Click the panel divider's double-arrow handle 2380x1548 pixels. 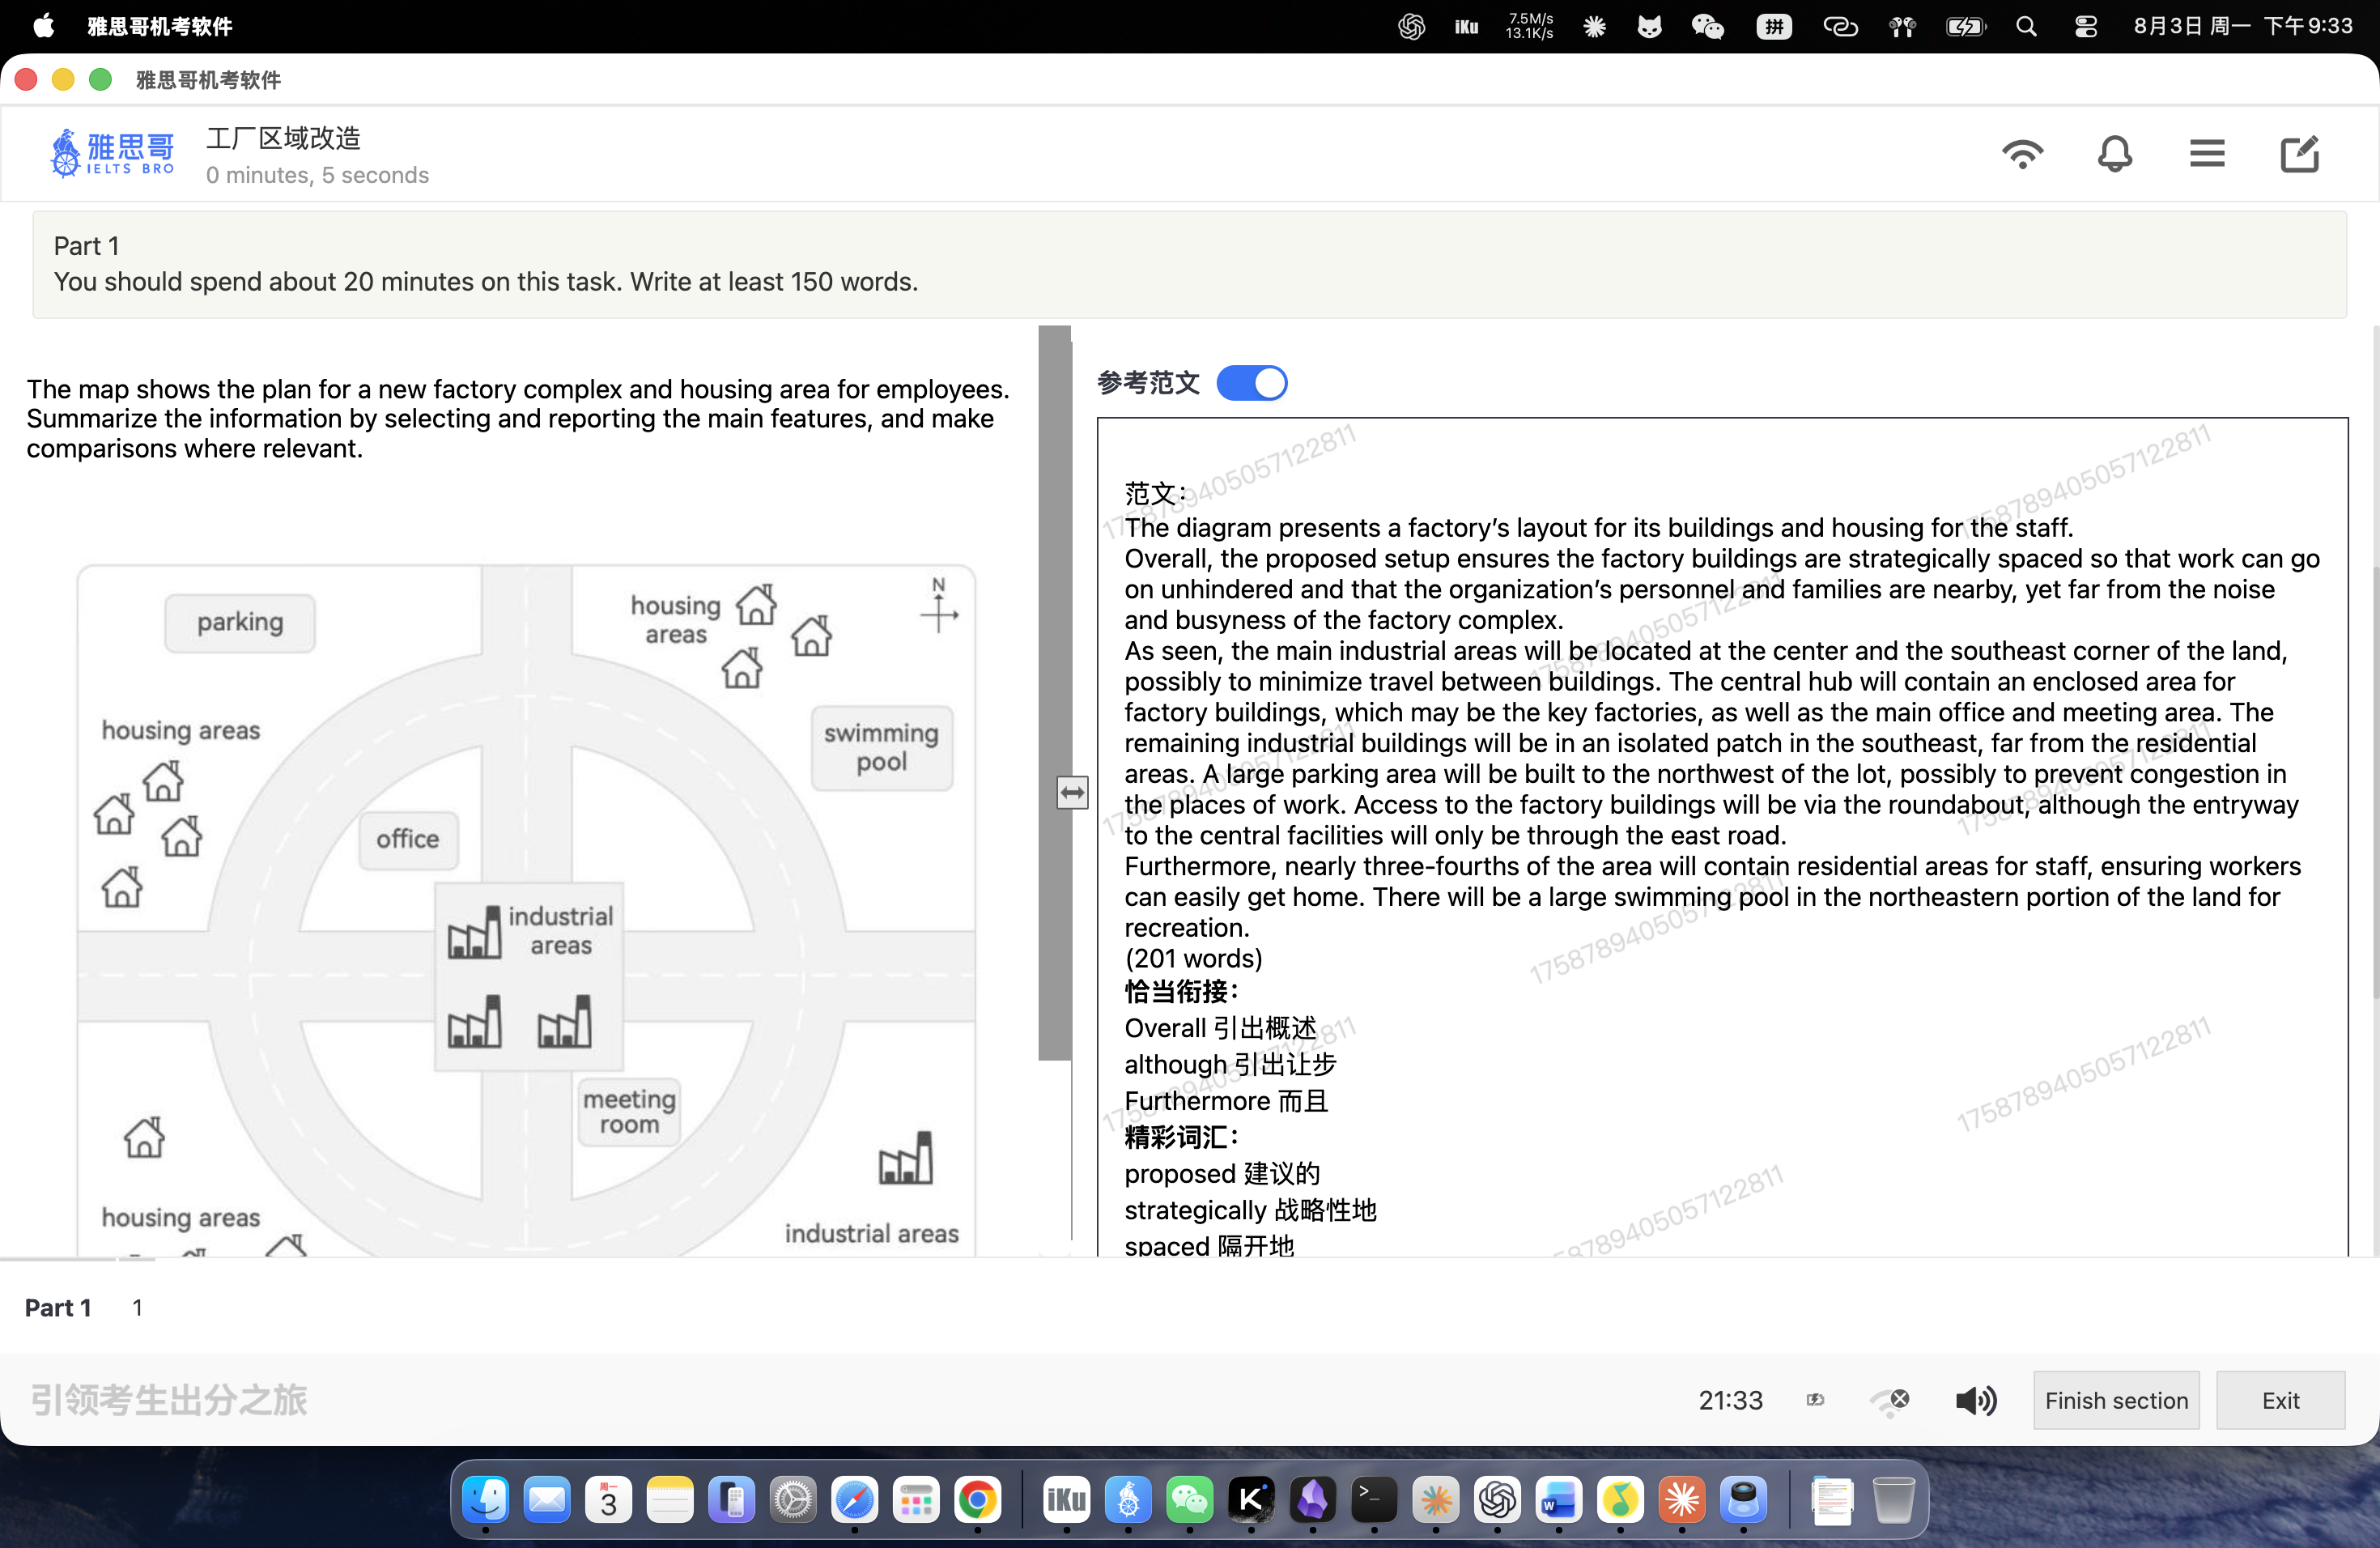[x=1072, y=793]
